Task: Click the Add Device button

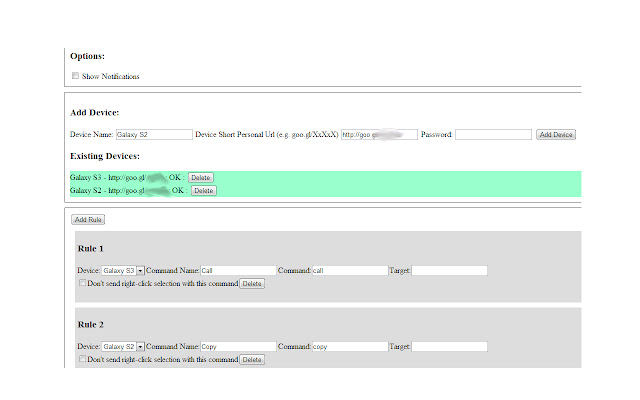Action: pyautogui.click(x=556, y=135)
